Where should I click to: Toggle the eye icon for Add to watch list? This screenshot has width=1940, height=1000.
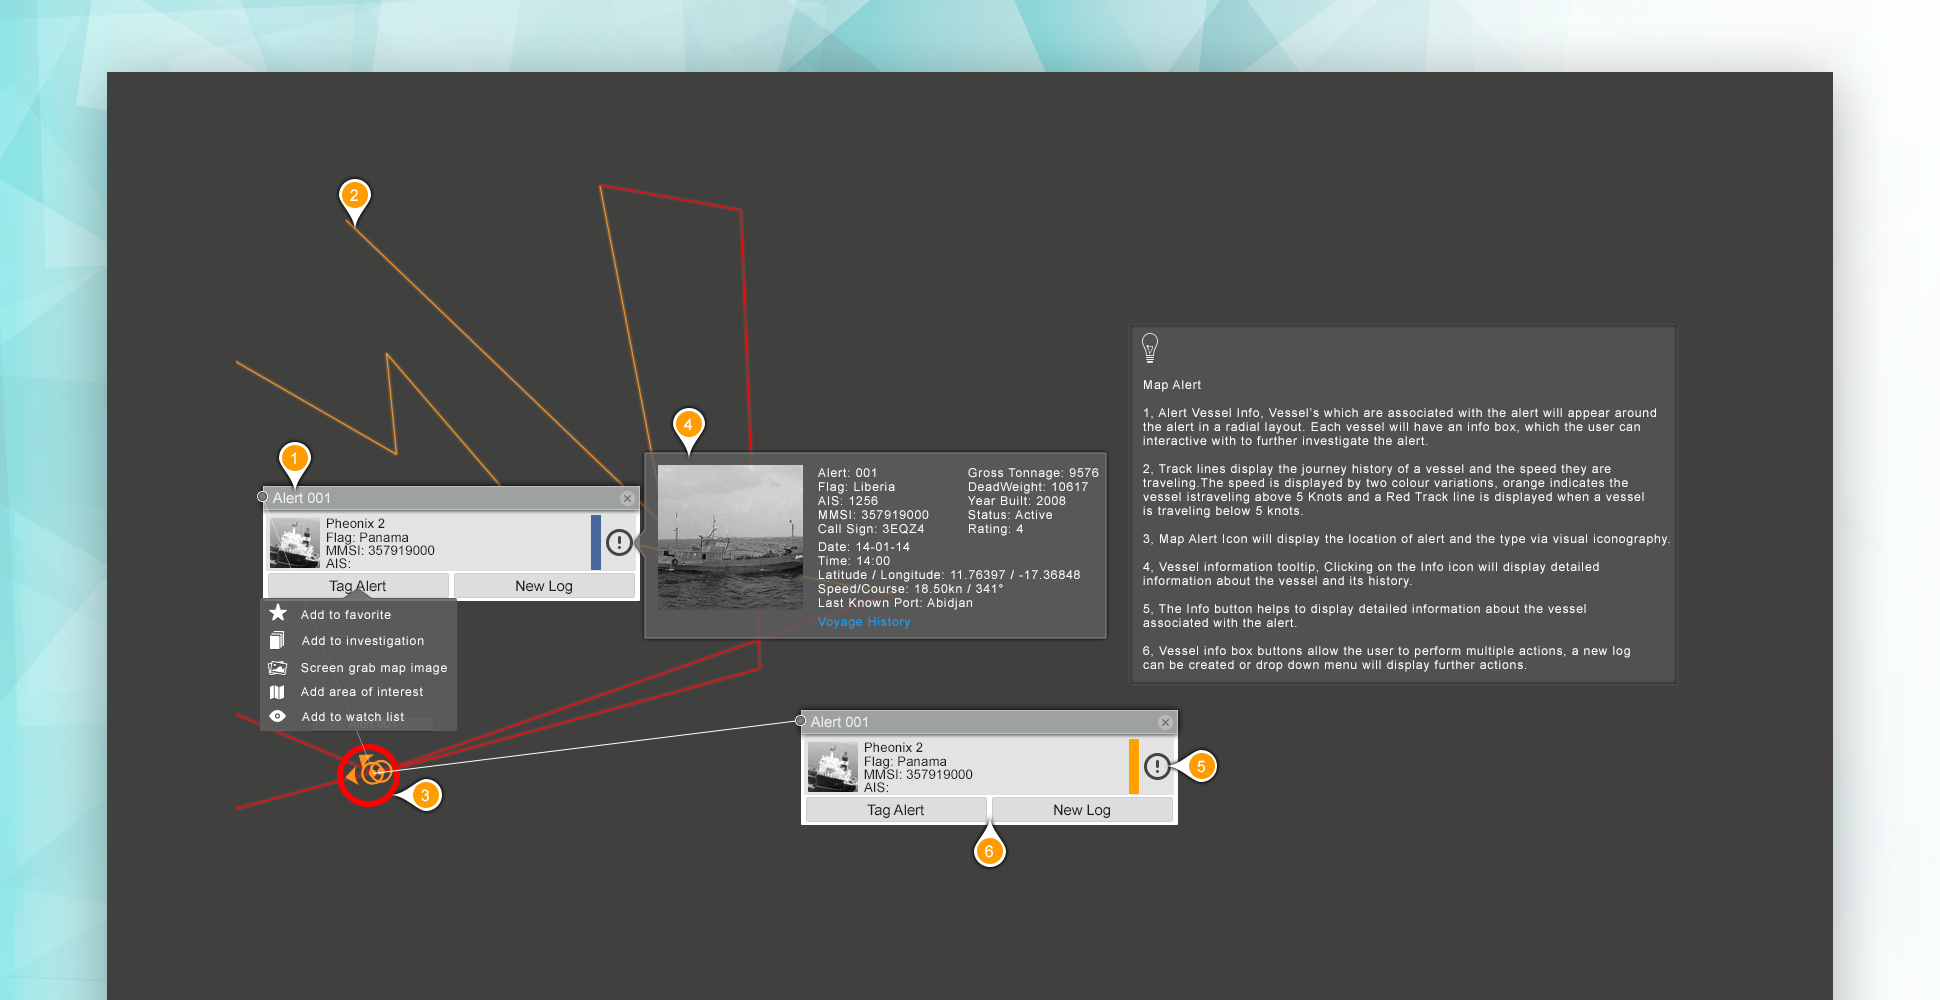[x=278, y=716]
